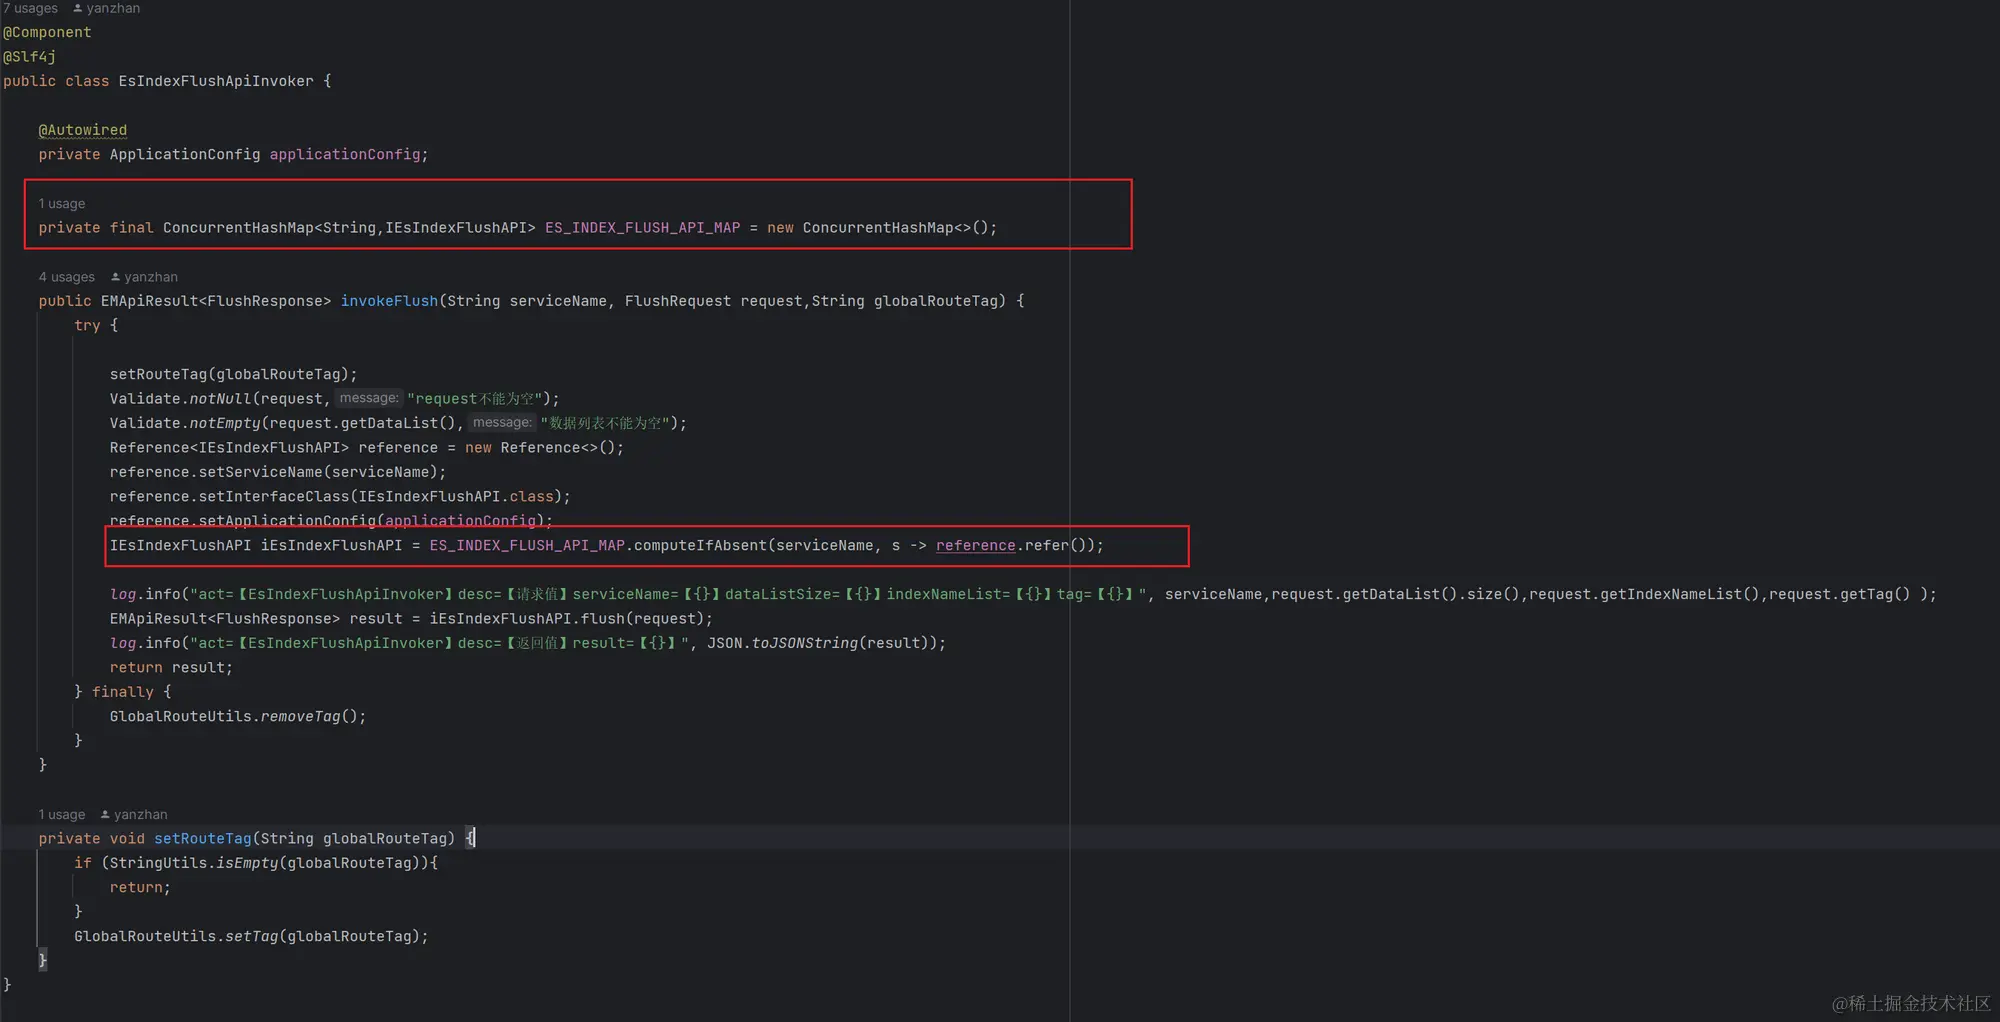Click the 'yanzhan' author hint above setRouteTag declaration

141,814
